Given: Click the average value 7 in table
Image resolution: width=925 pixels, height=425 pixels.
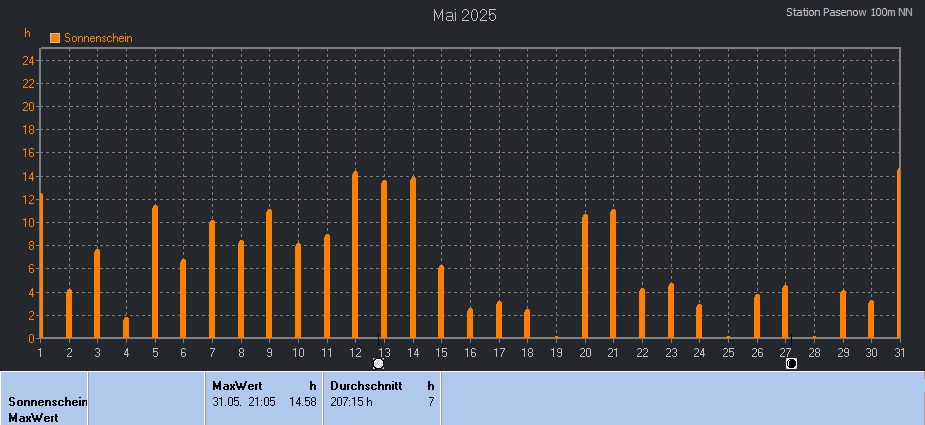Looking at the screenshot, I should pyautogui.click(x=431, y=403).
